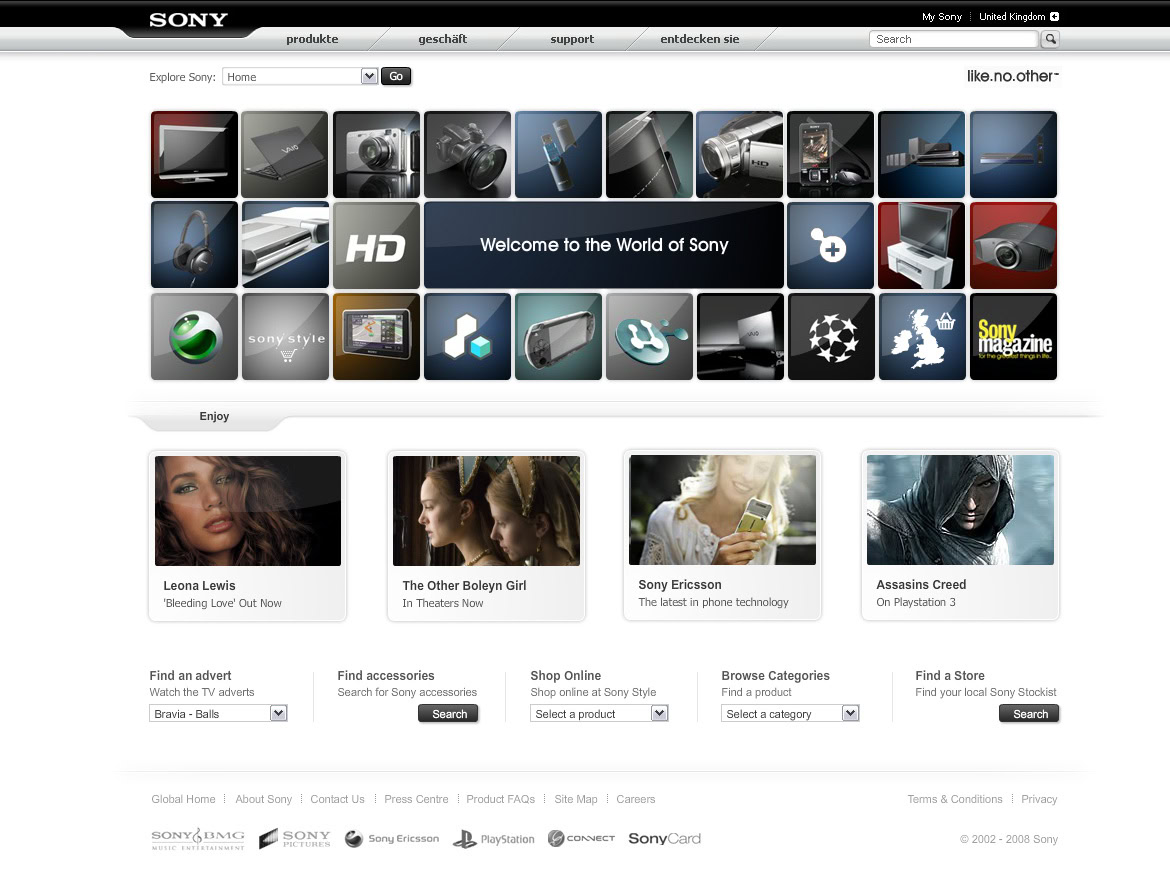1170x889 pixels.
Task: Select the GPS navigation device tile
Action: pos(376,336)
